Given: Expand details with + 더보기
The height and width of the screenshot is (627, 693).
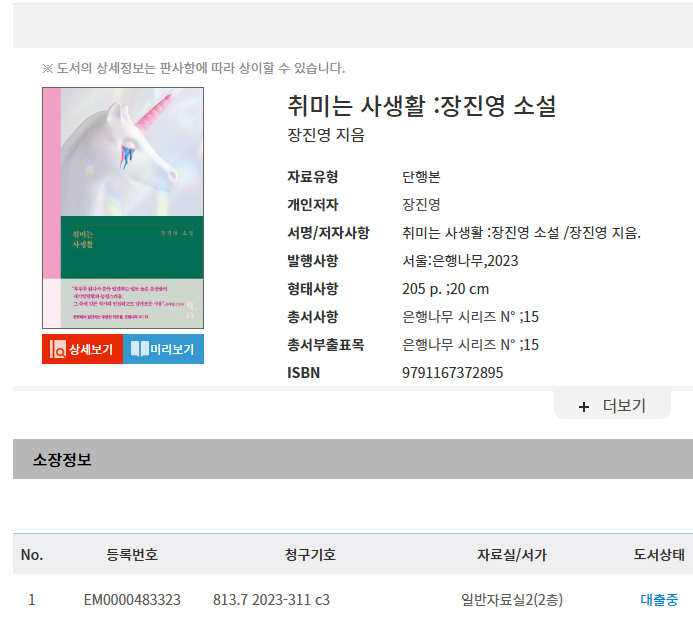Looking at the screenshot, I should (x=612, y=406).
